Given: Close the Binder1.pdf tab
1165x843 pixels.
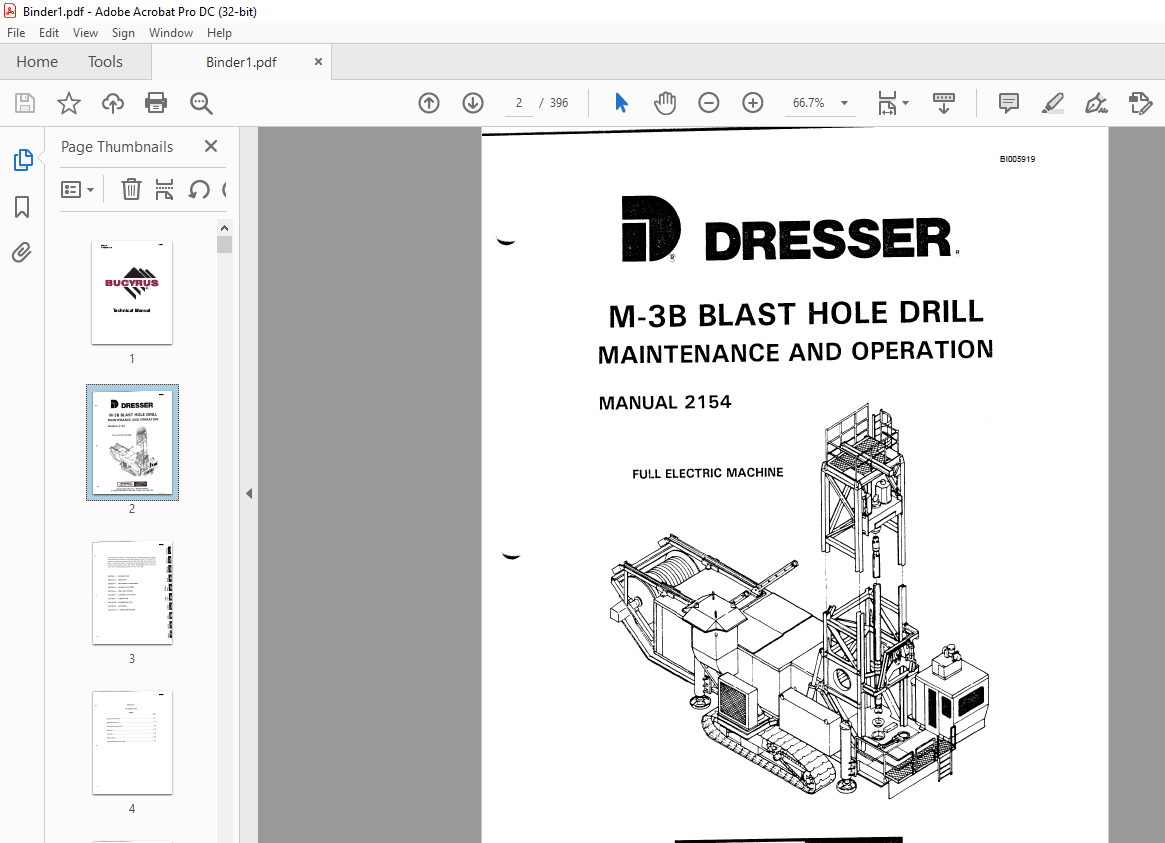Looking at the screenshot, I should 318,62.
